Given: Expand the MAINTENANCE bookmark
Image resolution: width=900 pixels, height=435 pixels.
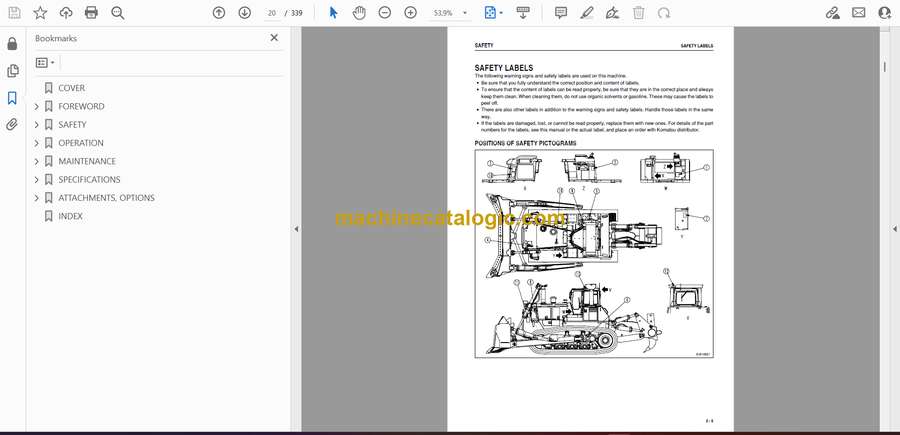Looking at the screenshot, I should [37, 161].
